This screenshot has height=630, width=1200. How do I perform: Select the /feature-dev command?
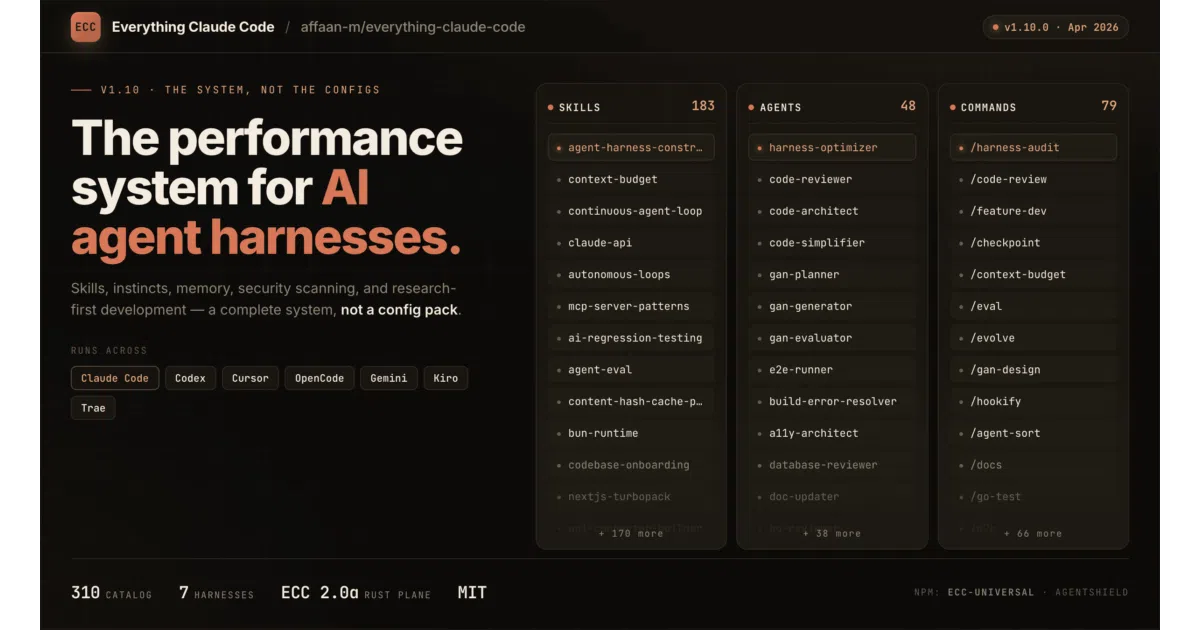coord(1033,211)
